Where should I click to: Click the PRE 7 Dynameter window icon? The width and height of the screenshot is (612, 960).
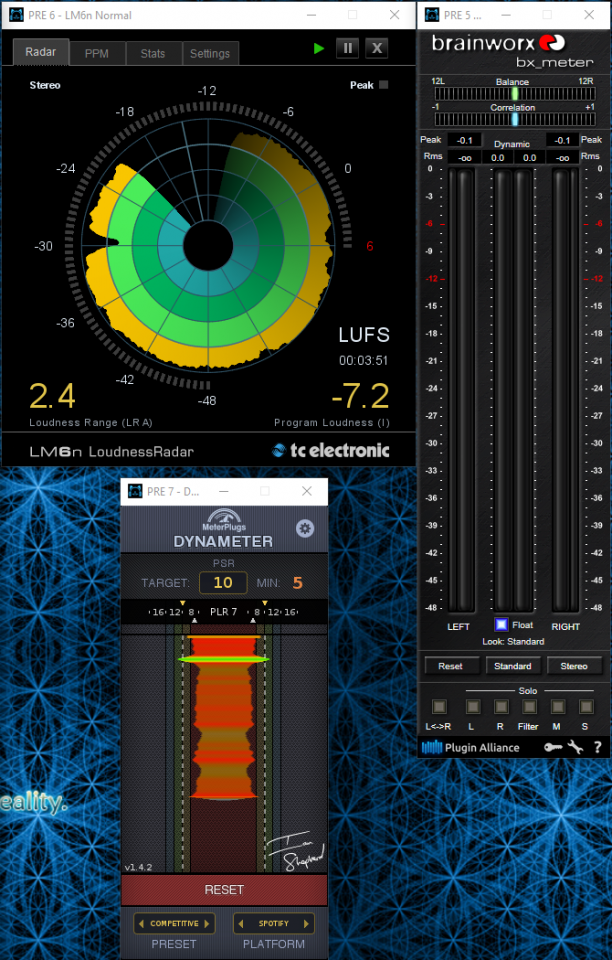[135, 491]
